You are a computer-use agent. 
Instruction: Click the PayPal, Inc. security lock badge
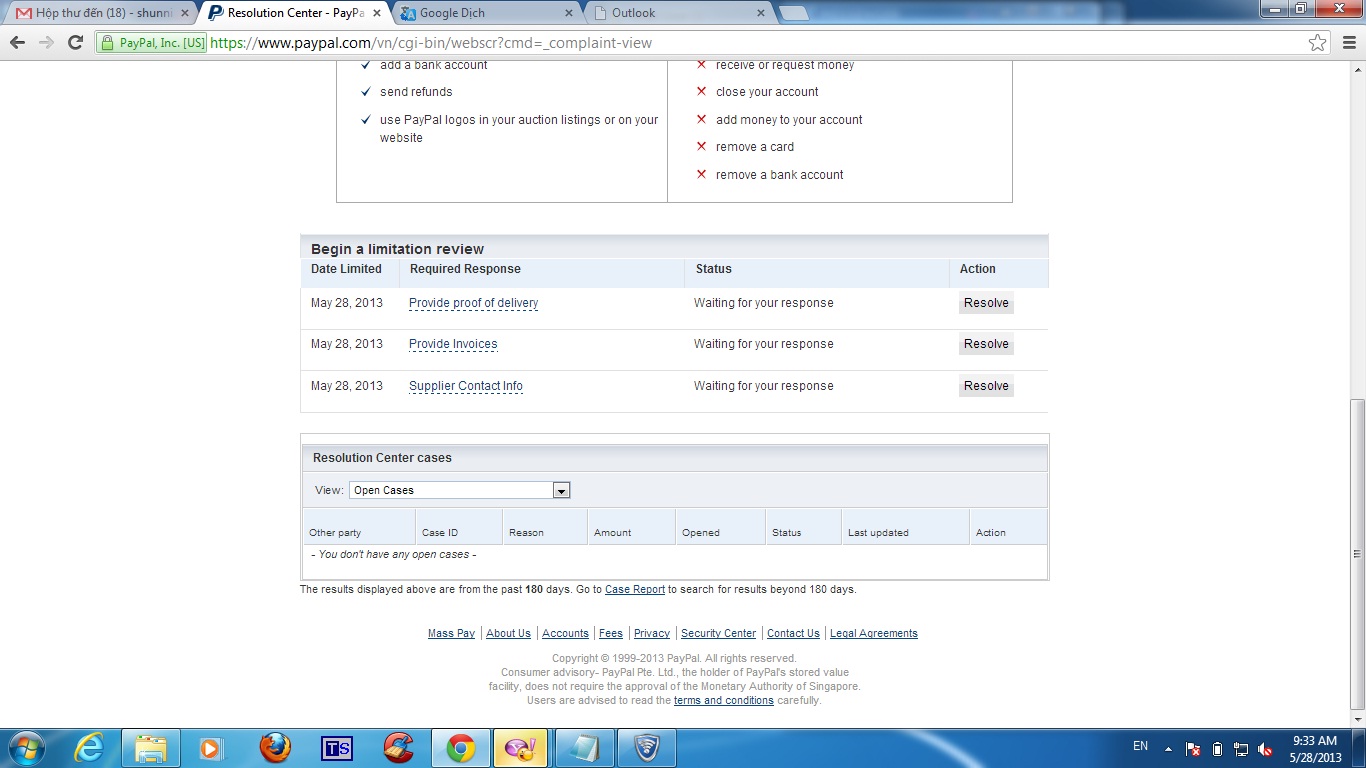(x=153, y=43)
